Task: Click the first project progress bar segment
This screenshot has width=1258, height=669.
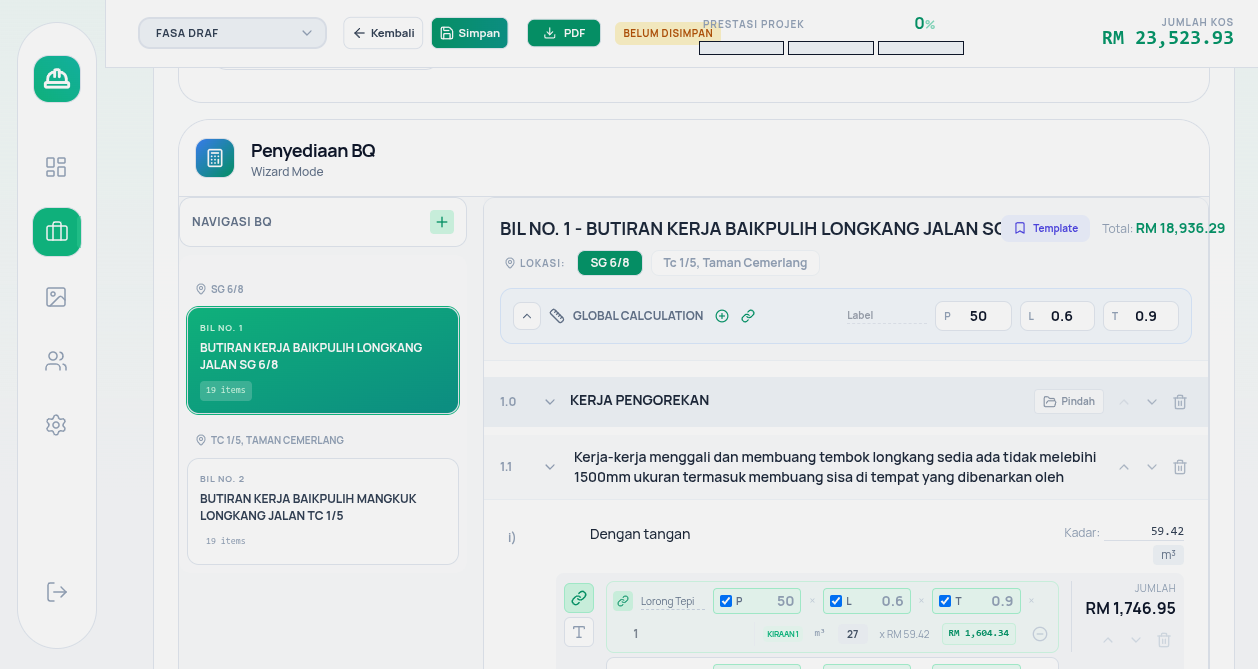Action: (741, 48)
